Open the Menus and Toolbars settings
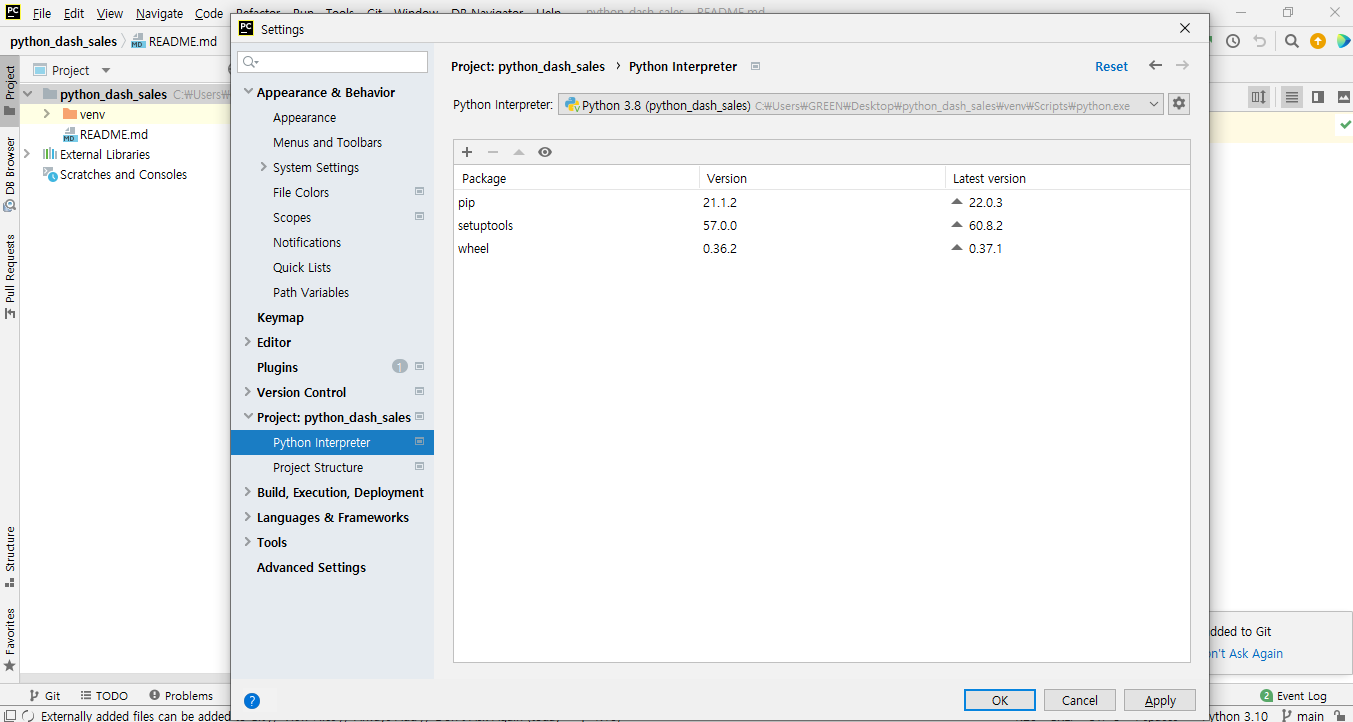The height and width of the screenshot is (722, 1353). point(327,142)
